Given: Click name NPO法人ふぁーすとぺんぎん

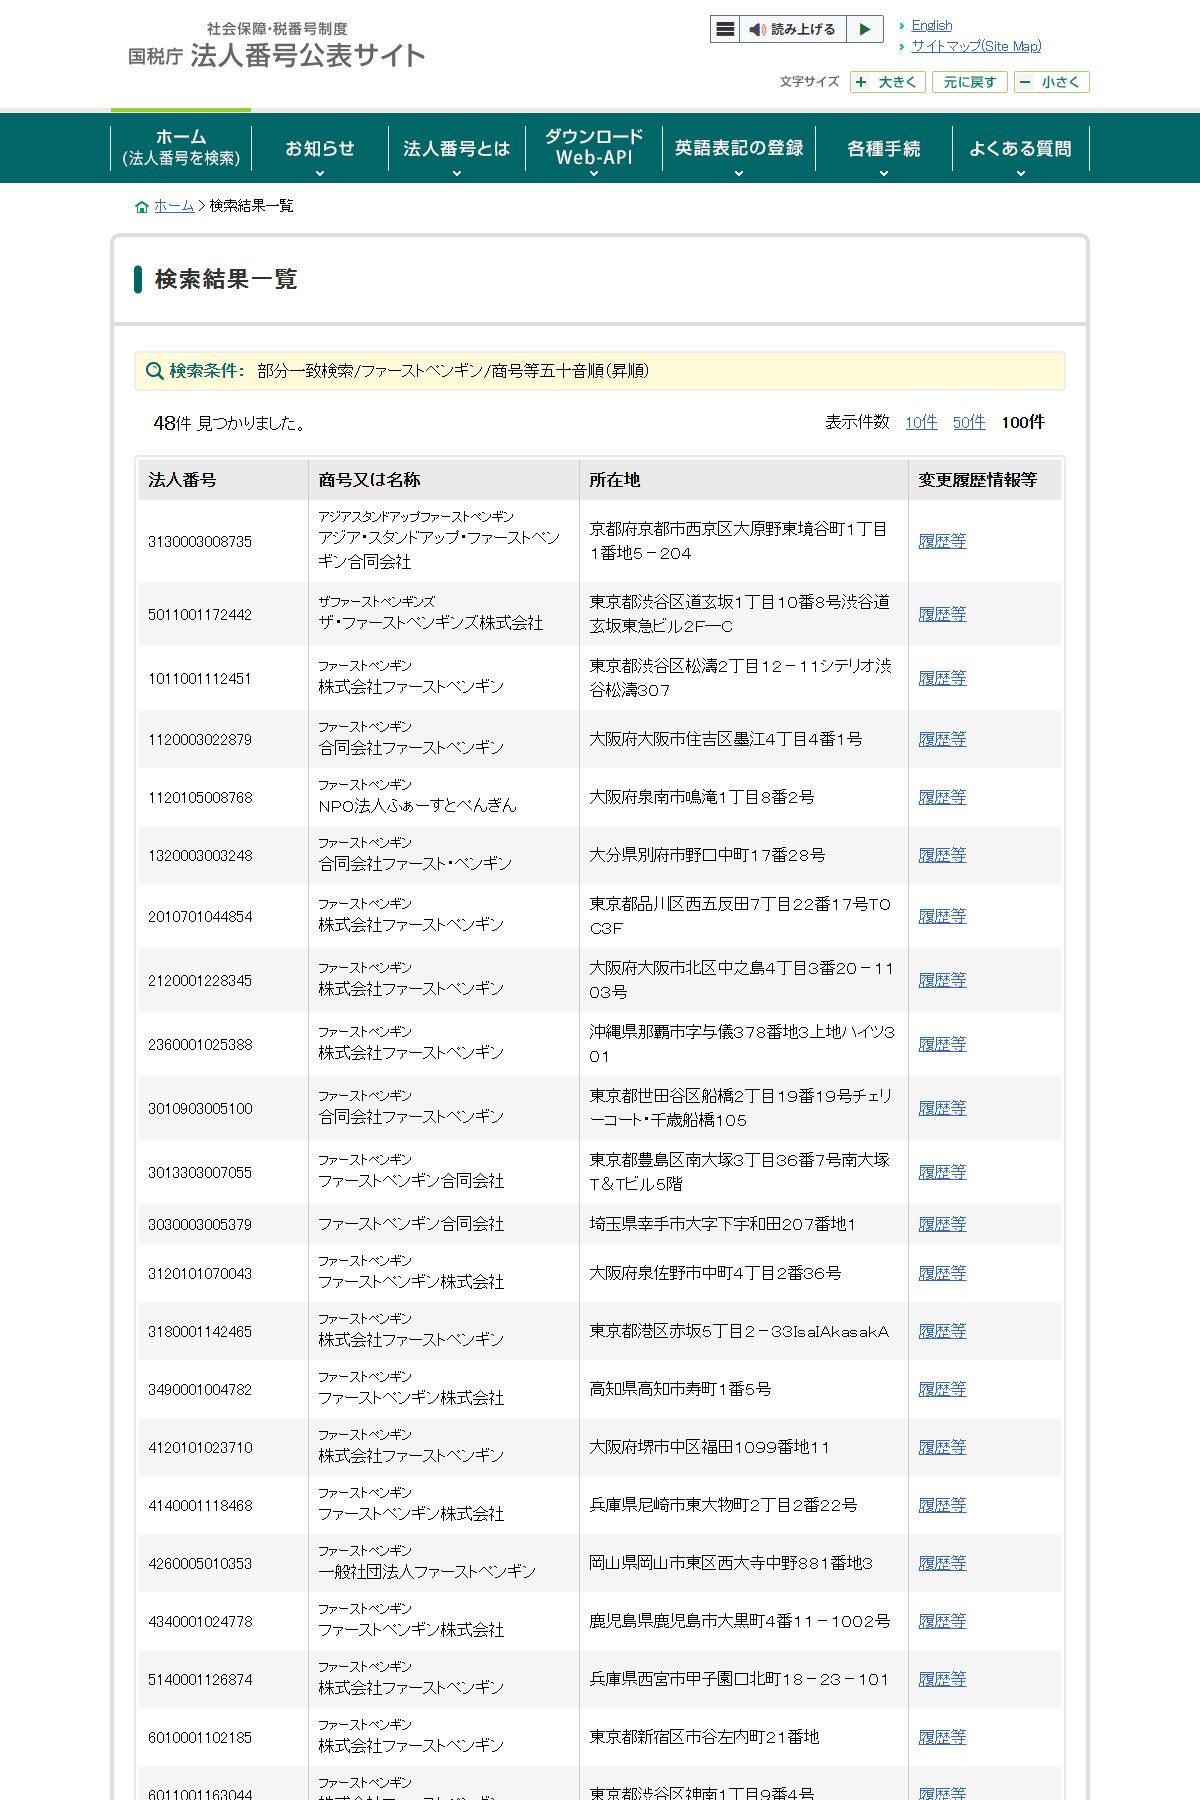Looking at the screenshot, I should coord(418,806).
